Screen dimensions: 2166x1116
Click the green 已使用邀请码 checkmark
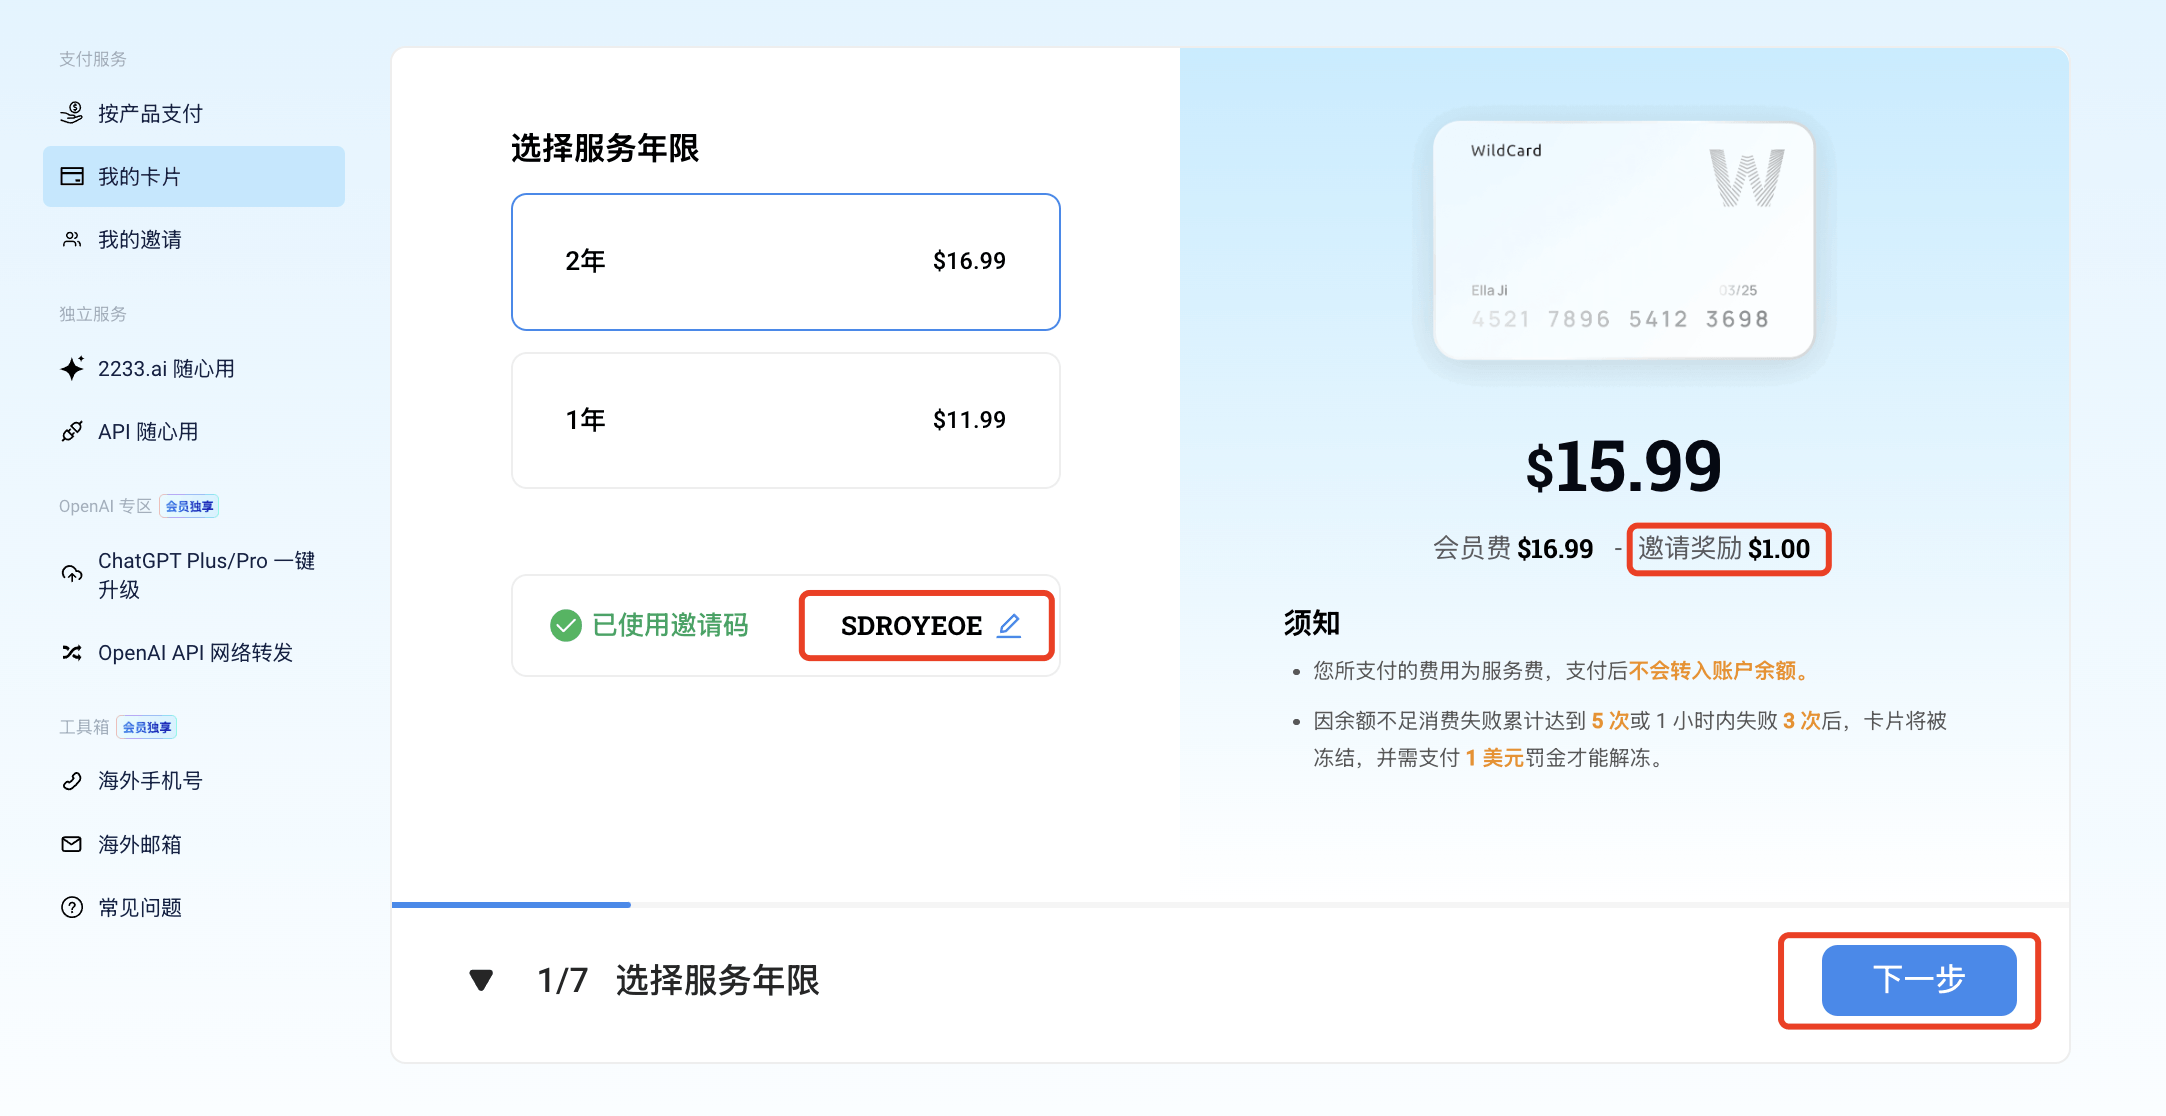[566, 626]
